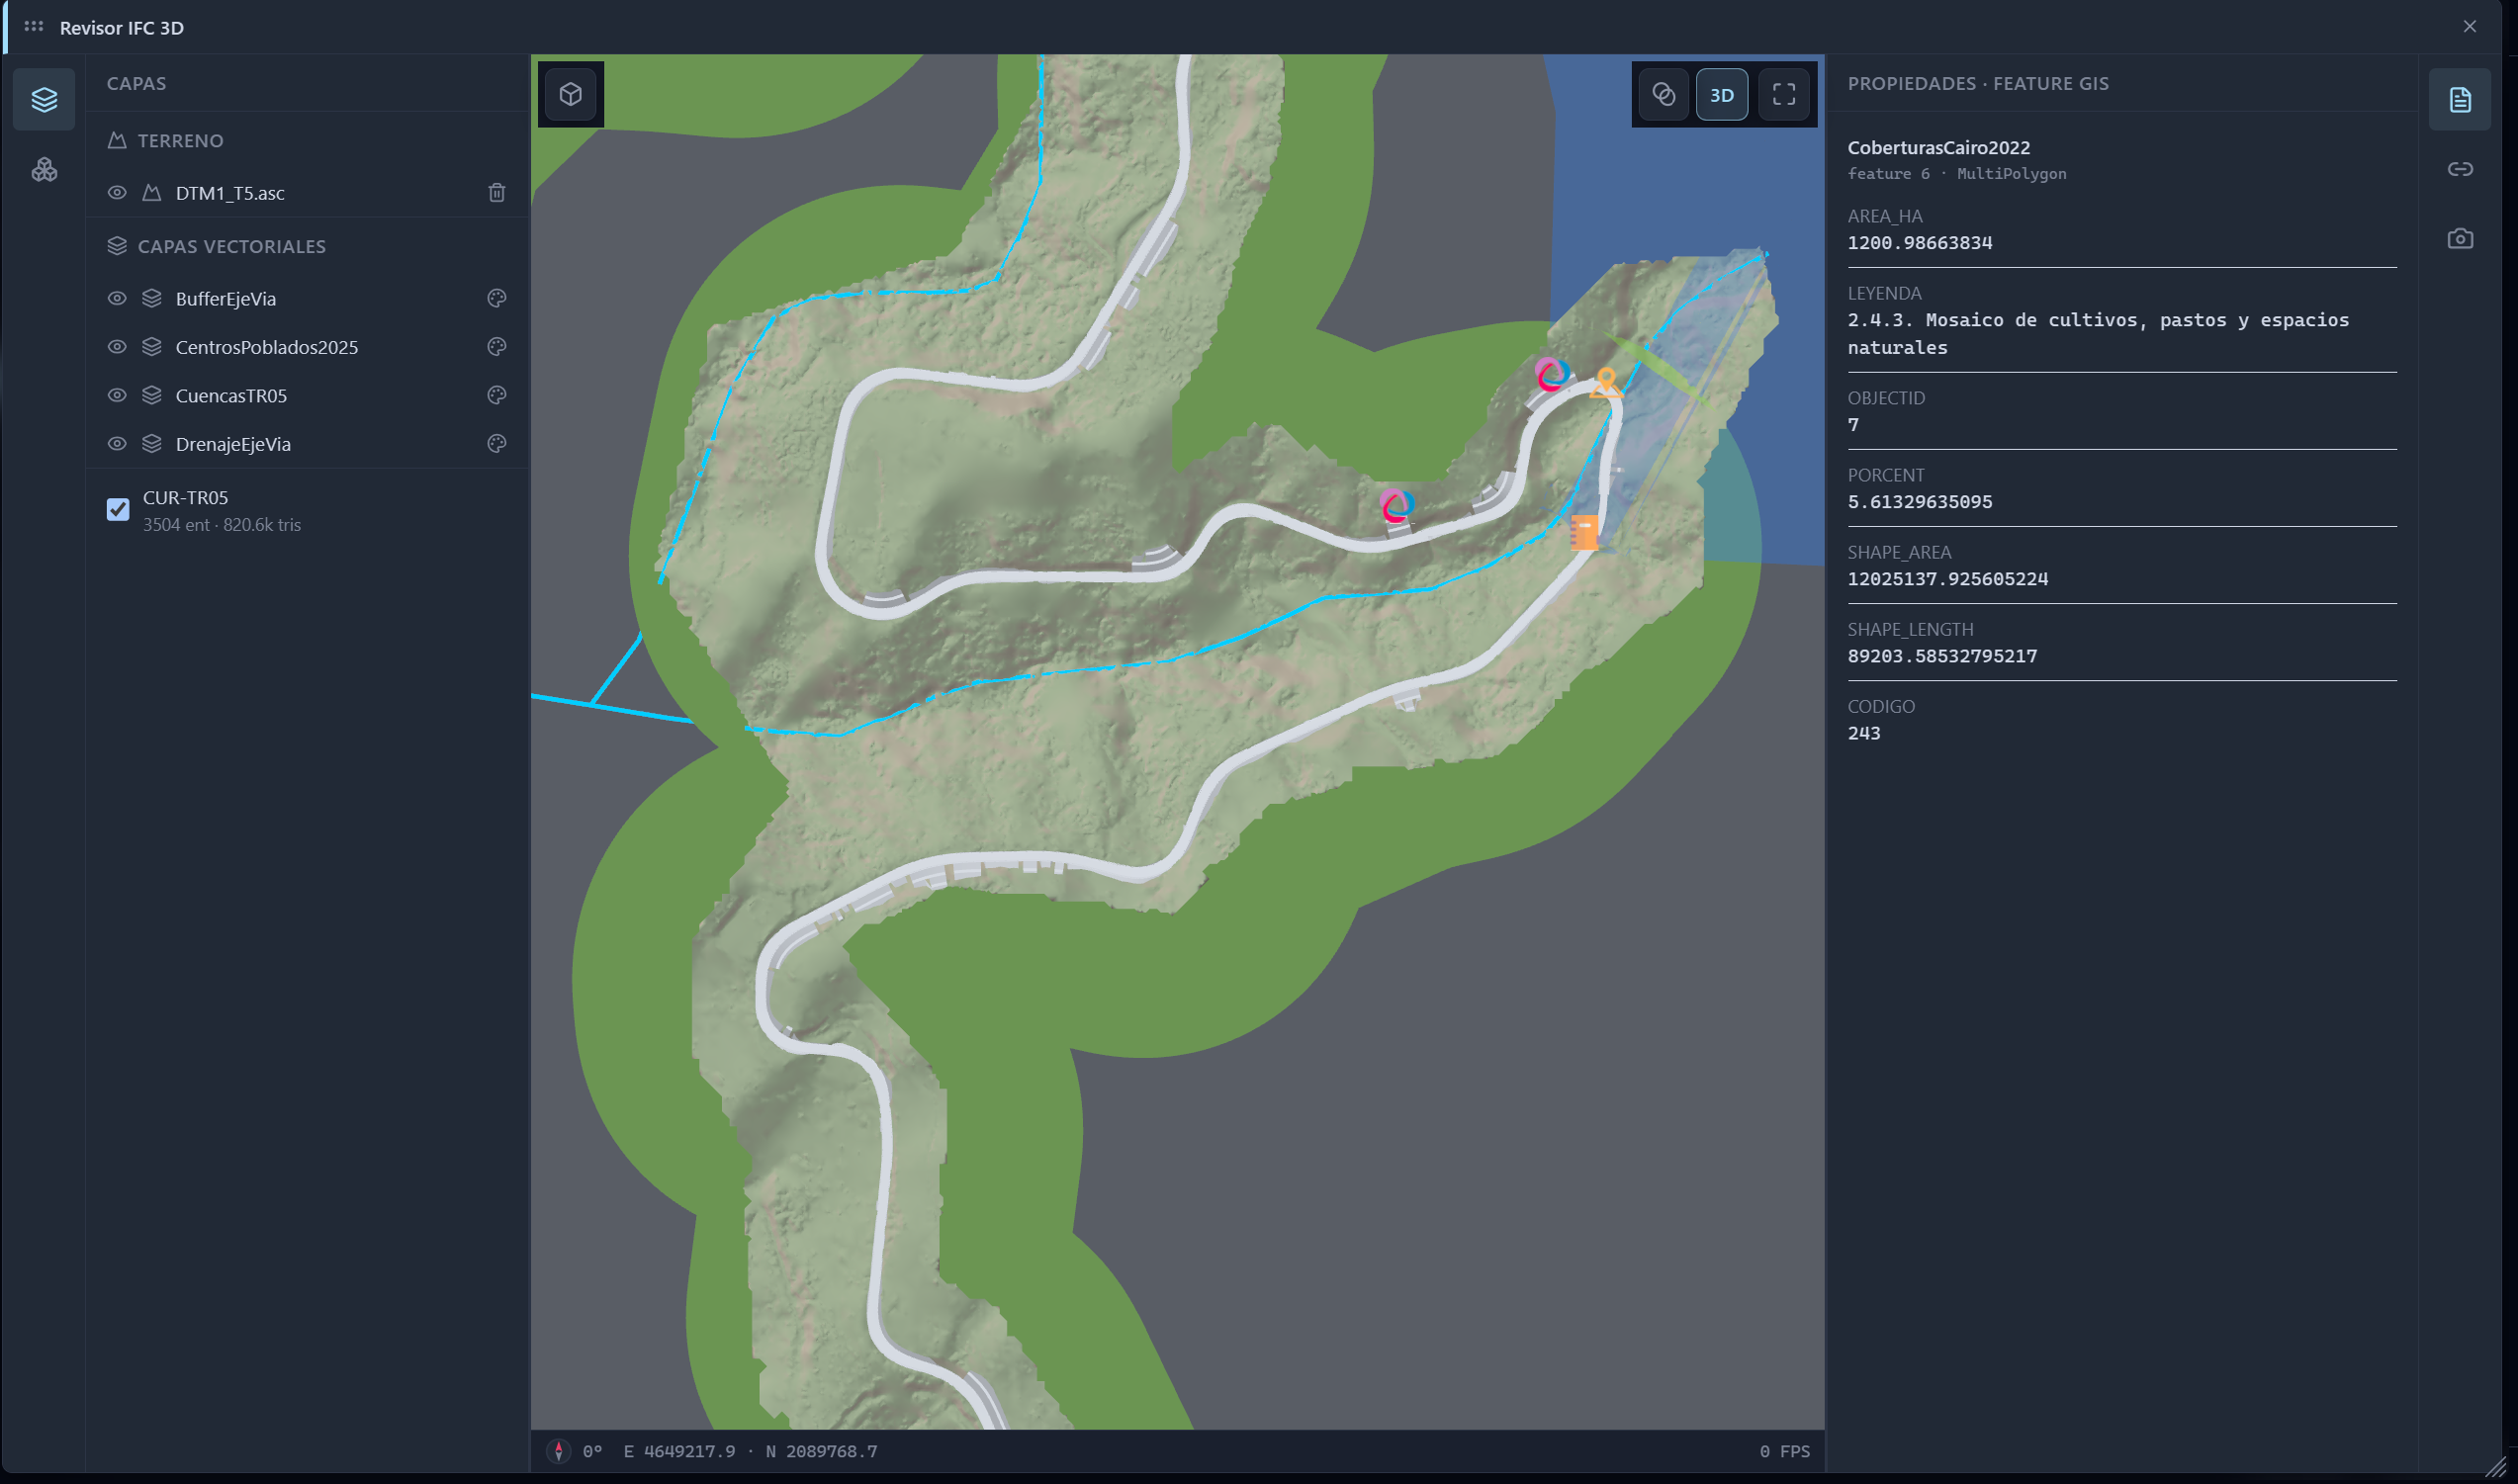The width and height of the screenshot is (2518, 1484).
Task: Toggle the 3D view mode button
Action: [1722, 95]
